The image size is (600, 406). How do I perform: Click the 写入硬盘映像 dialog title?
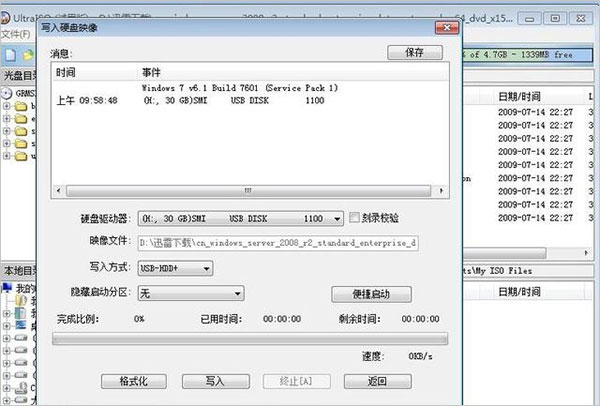click(69, 28)
